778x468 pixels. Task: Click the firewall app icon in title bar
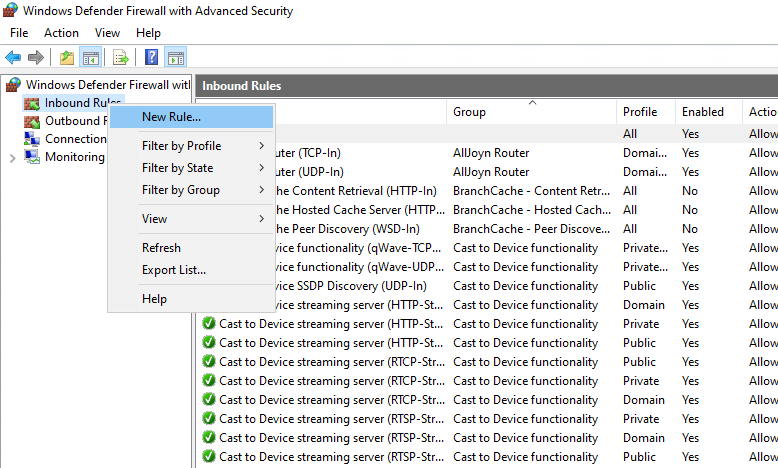coord(10,10)
